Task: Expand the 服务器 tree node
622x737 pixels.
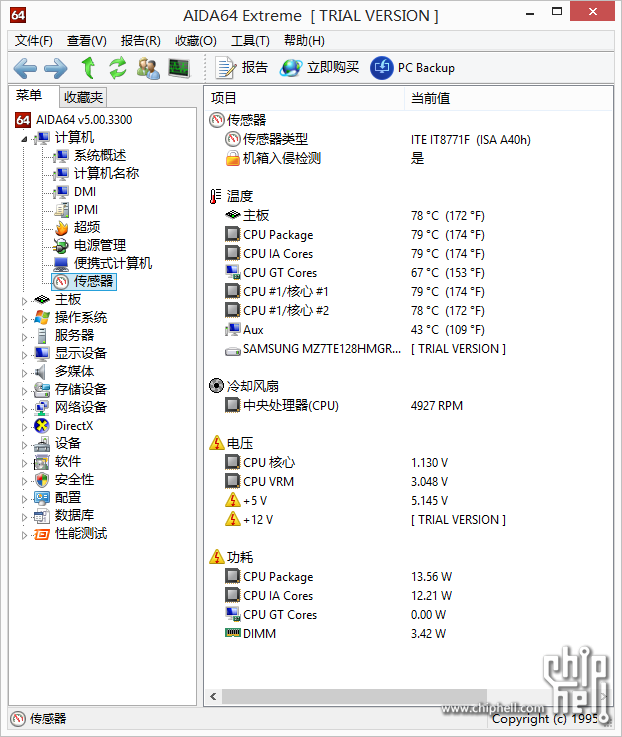Action: coord(24,337)
